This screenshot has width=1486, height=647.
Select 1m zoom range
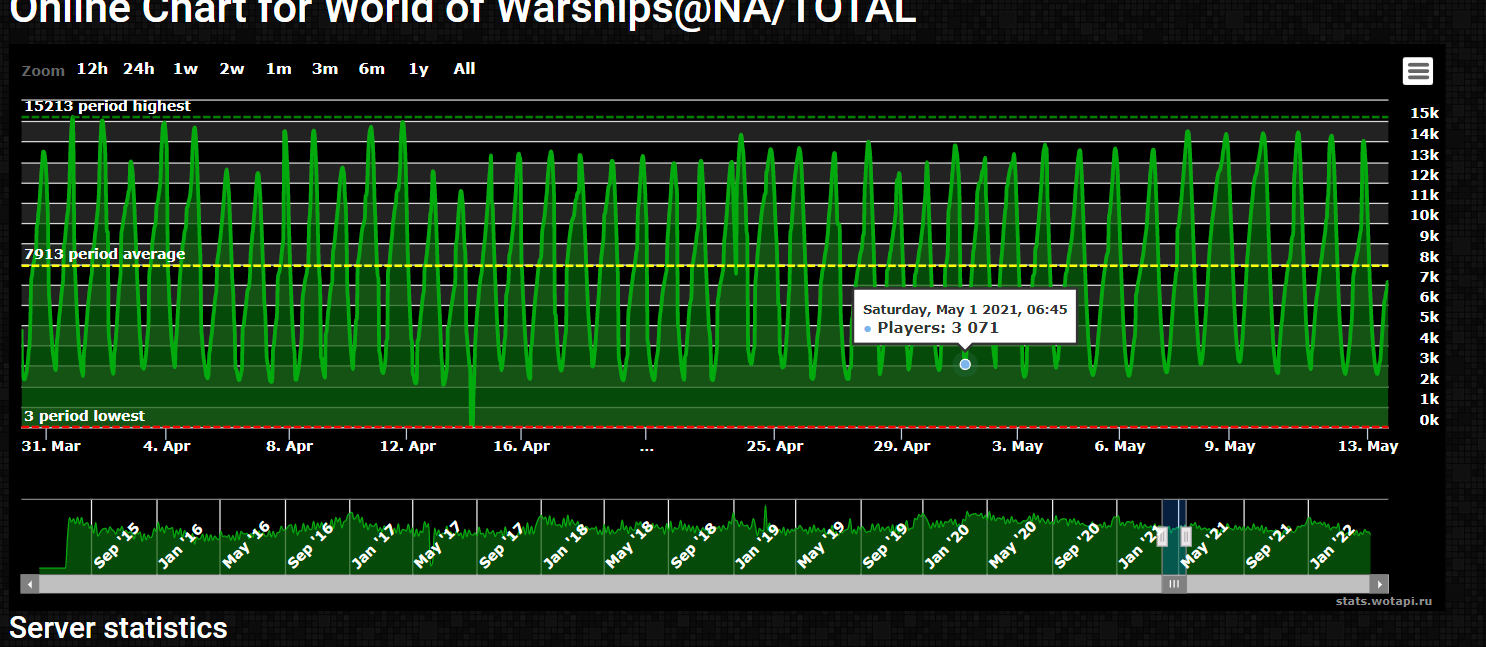pos(278,69)
